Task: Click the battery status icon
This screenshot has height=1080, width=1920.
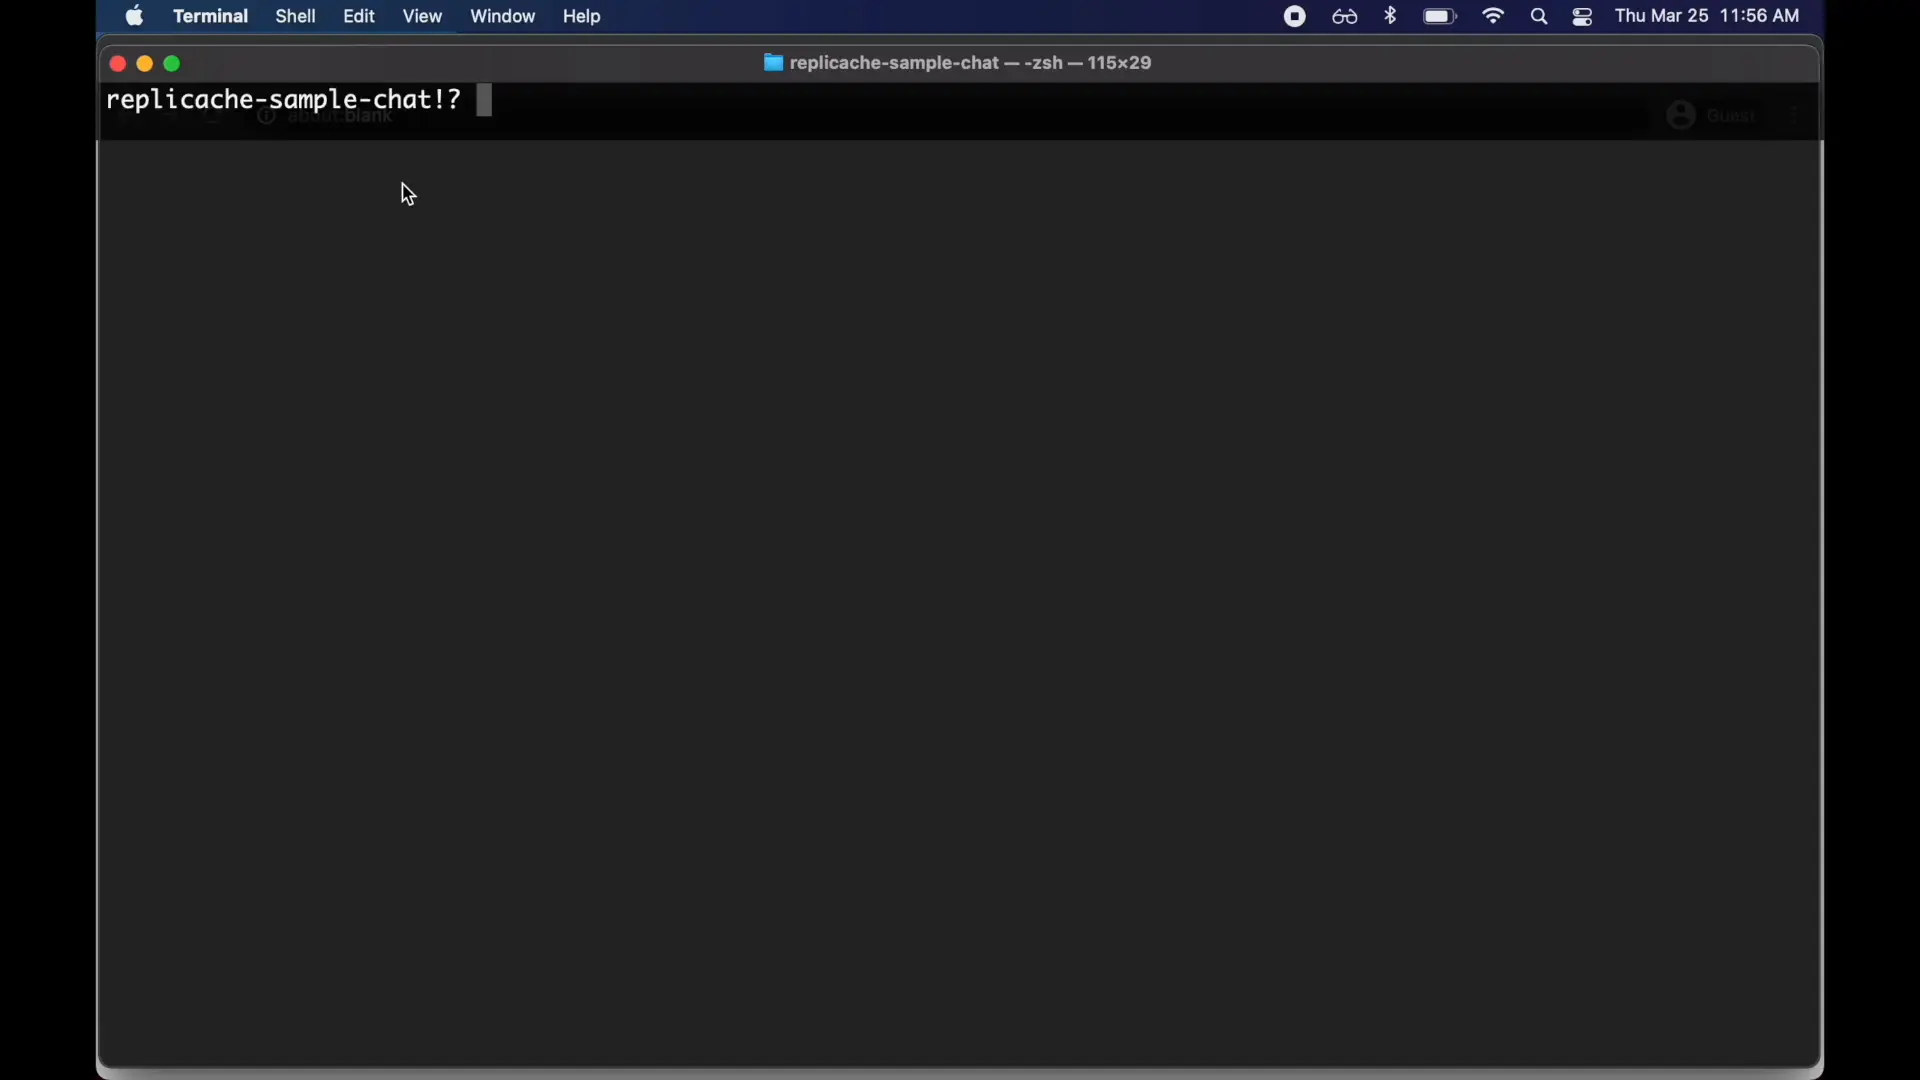Action: point(1441,16)
